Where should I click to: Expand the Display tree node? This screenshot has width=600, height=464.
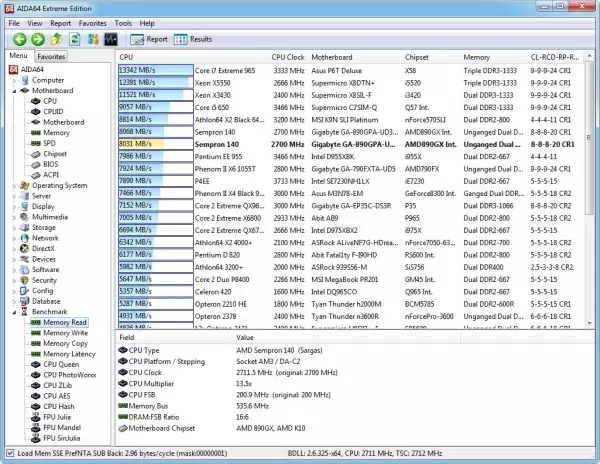click(15, 207)
